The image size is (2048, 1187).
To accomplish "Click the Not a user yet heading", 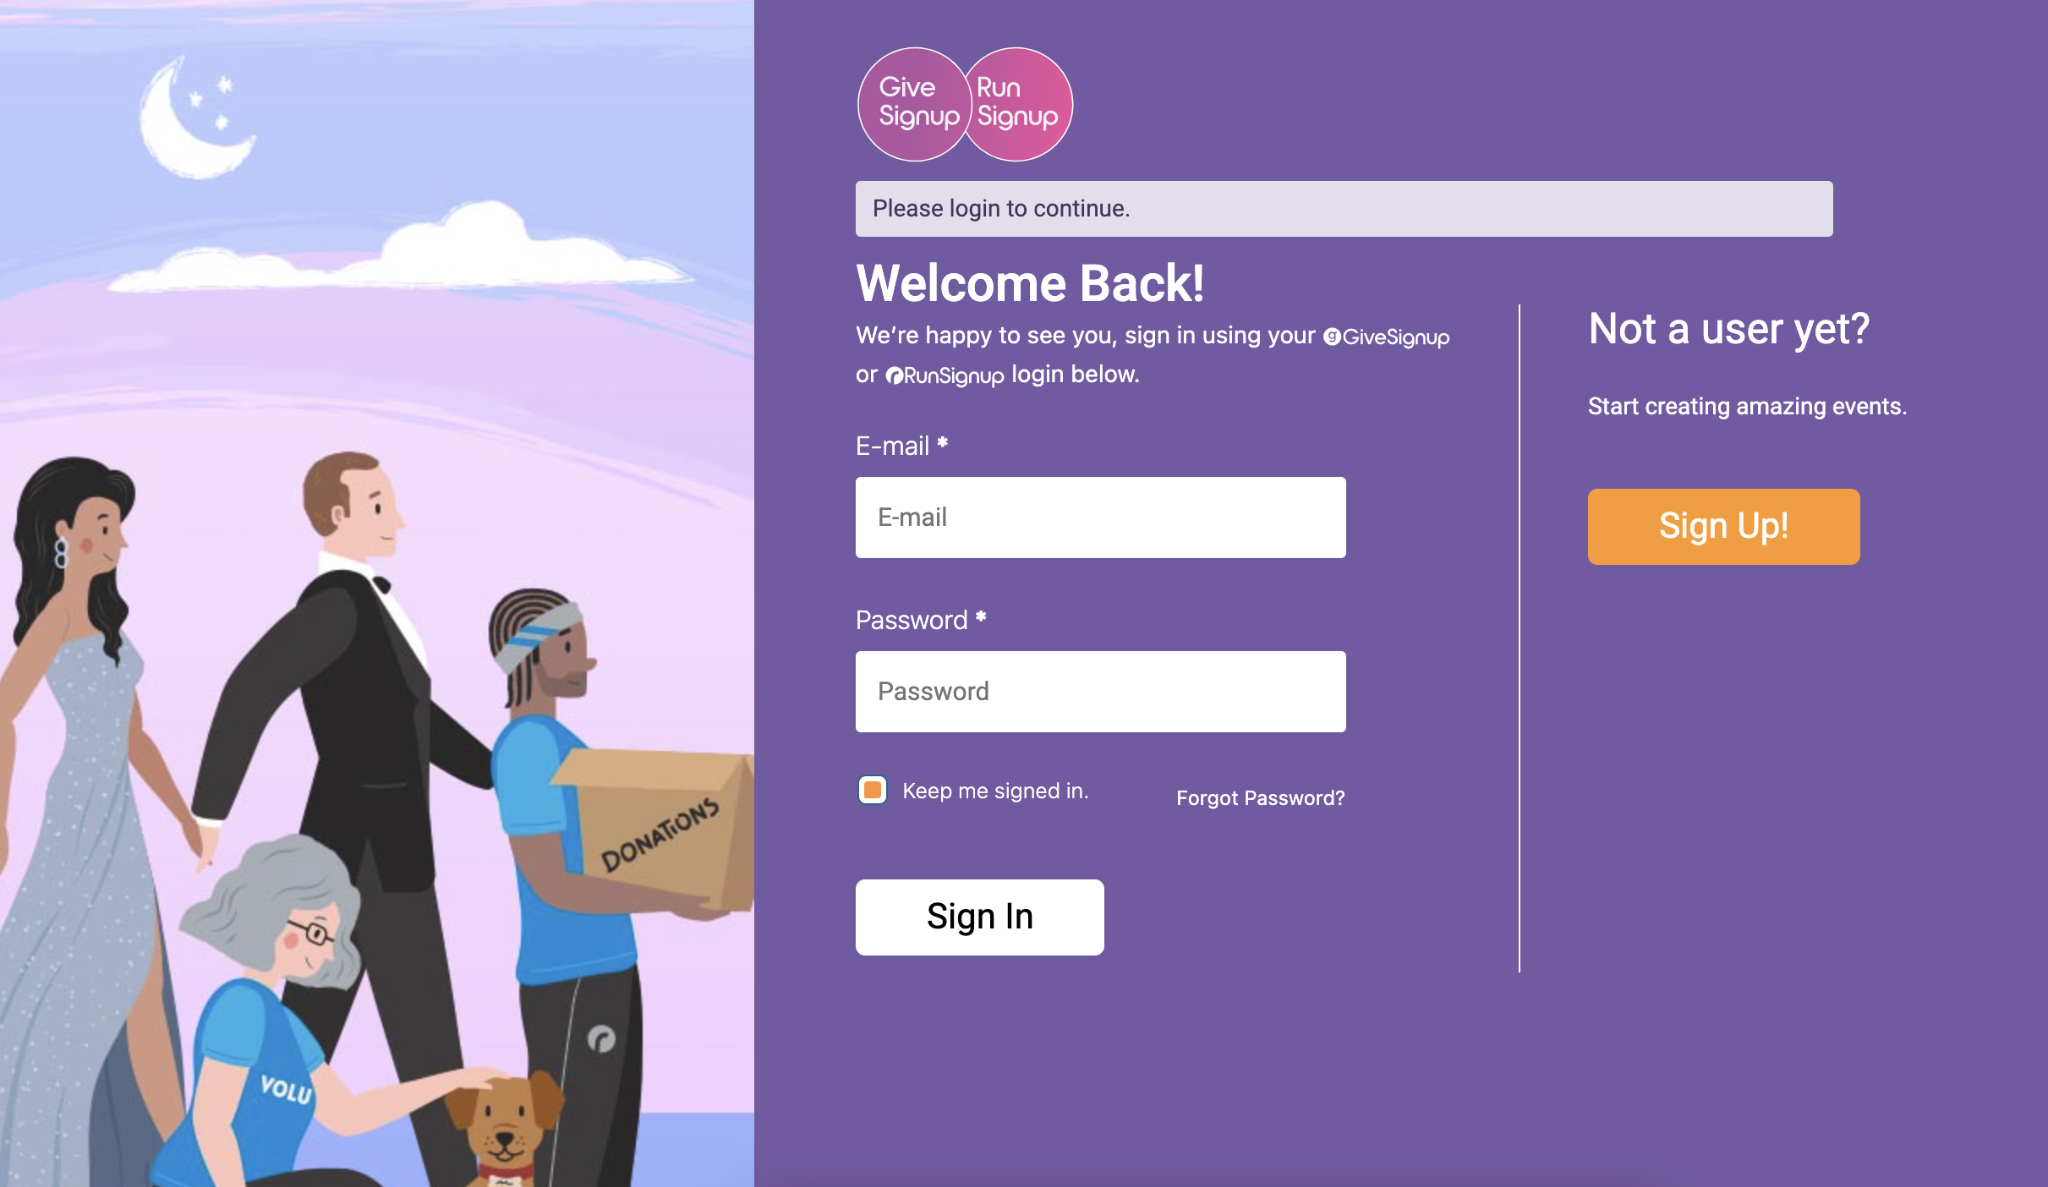I will [x=1729, y=329].
